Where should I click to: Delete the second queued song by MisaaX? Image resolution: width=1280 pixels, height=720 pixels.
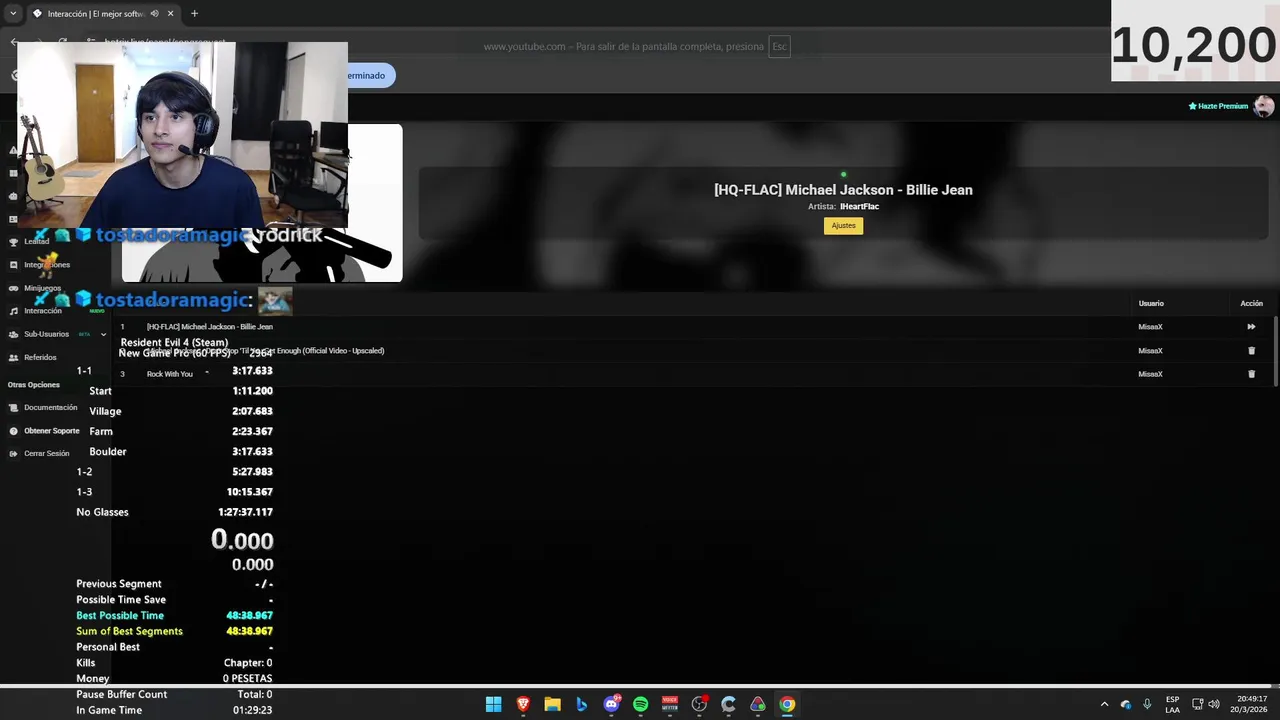click(1251, 351)
